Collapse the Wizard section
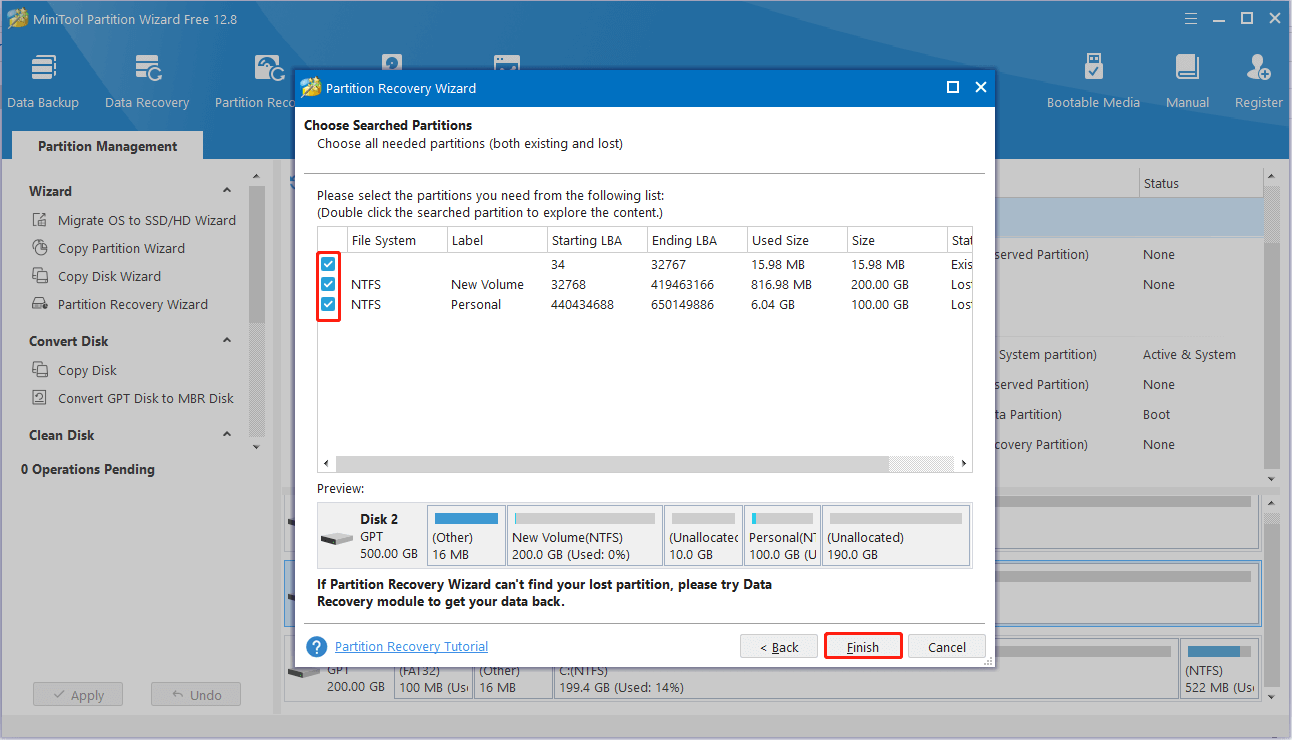The width and height of the screenshot is (1292, 740). 225,191
